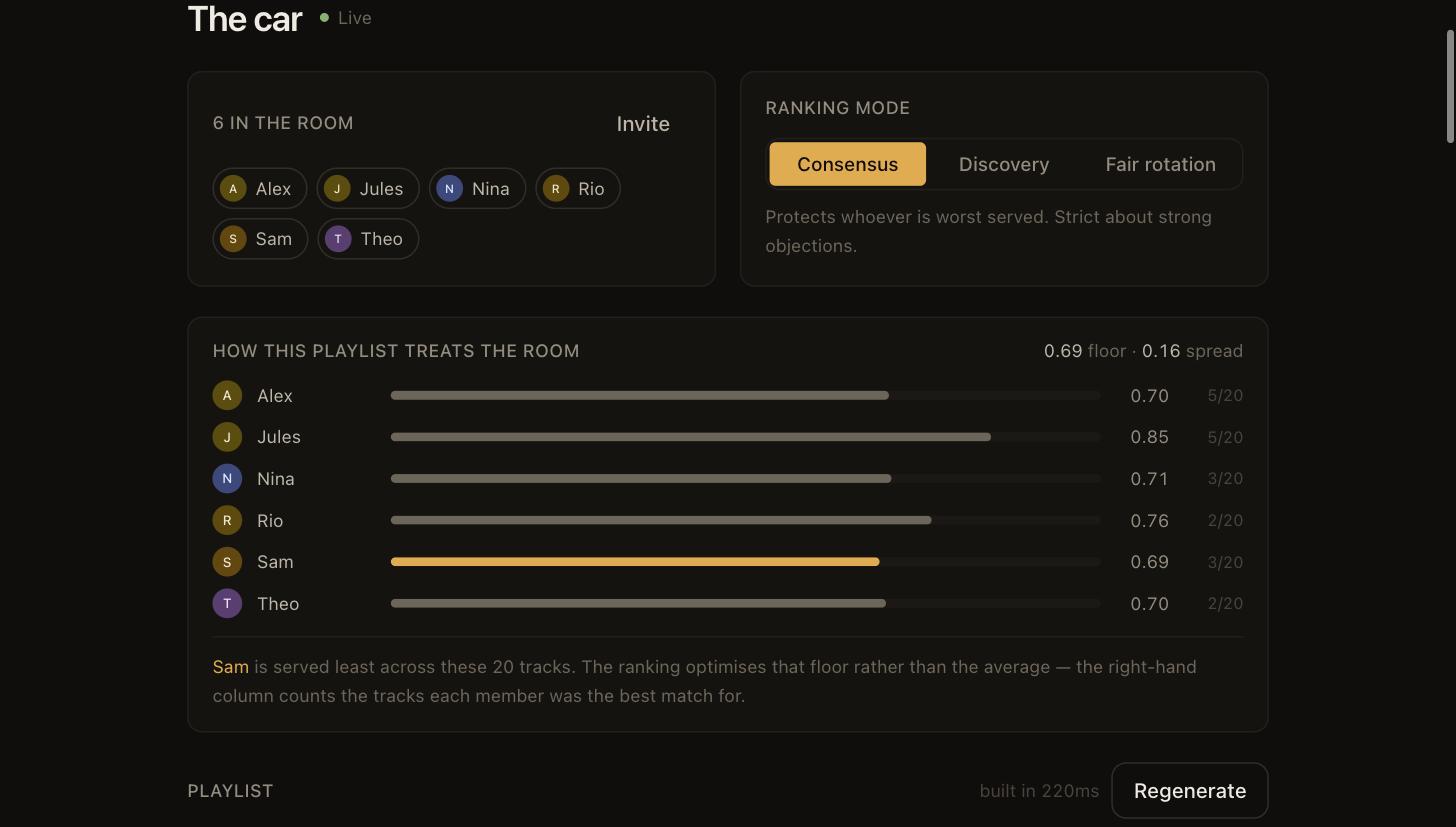The width and height of the screenshot is (1456, 827).
Task: Click Nina's avatar in the room chips
Action: [x=449, y=188]
